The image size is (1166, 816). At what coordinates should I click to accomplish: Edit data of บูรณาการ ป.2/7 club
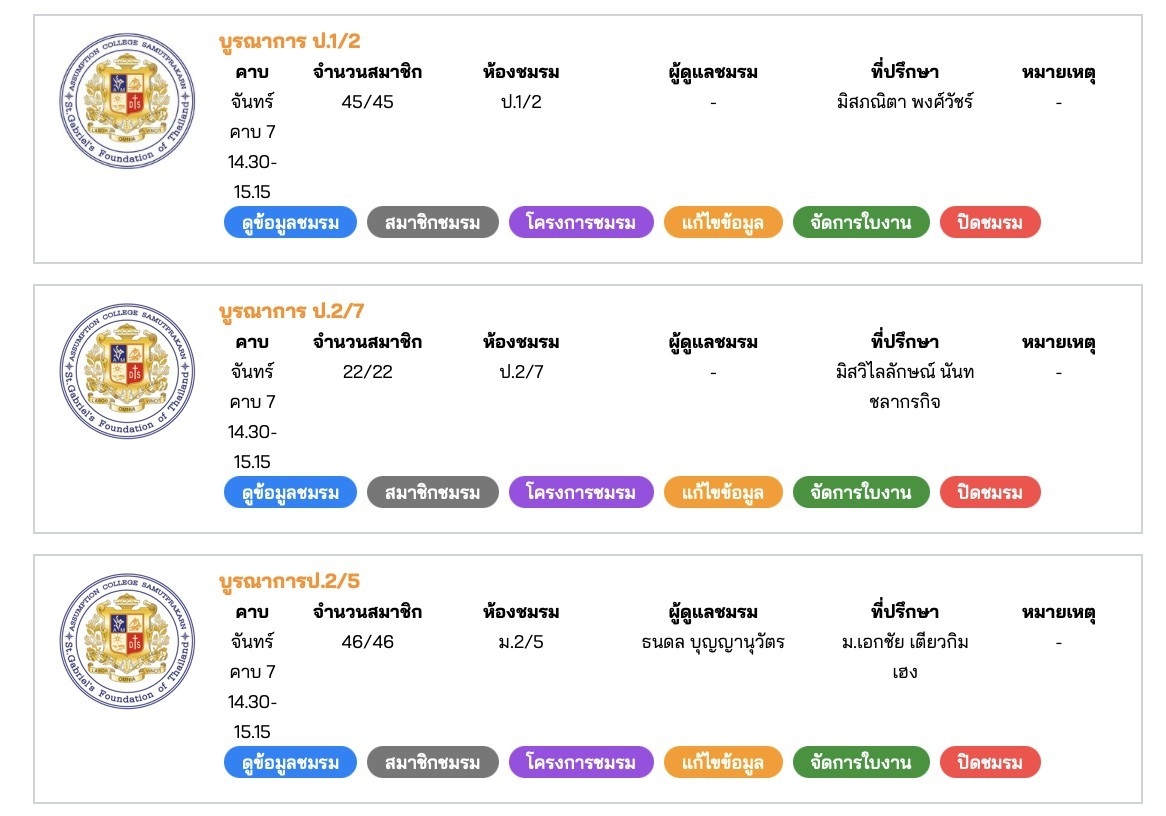723,492
